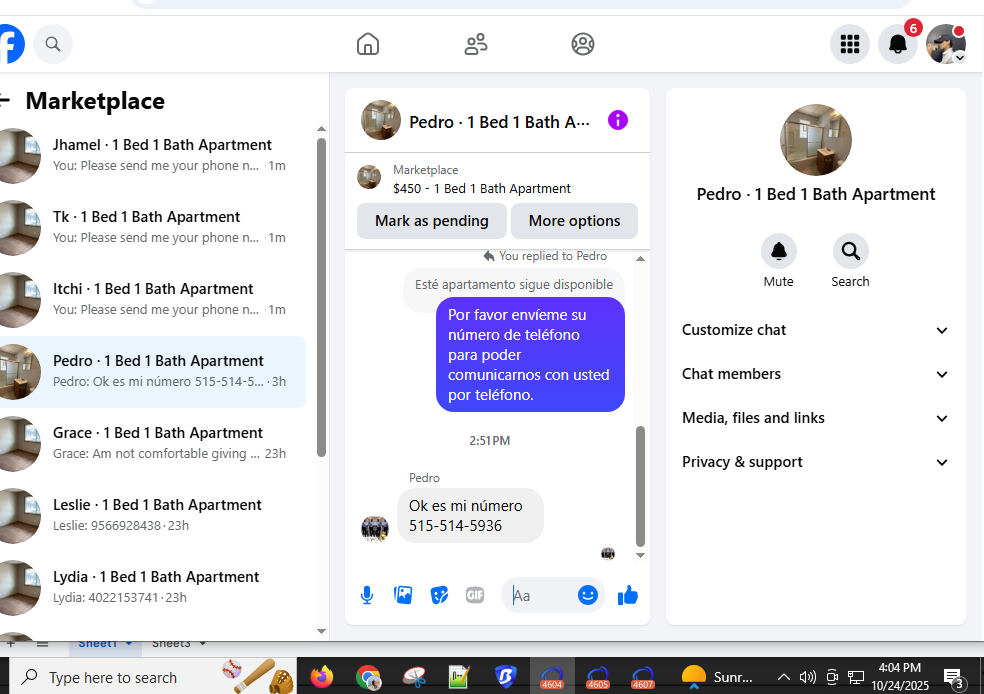Open Sheet3 tab dropdown arrow
The image size is (984, 694).
[x=203, y=643]
